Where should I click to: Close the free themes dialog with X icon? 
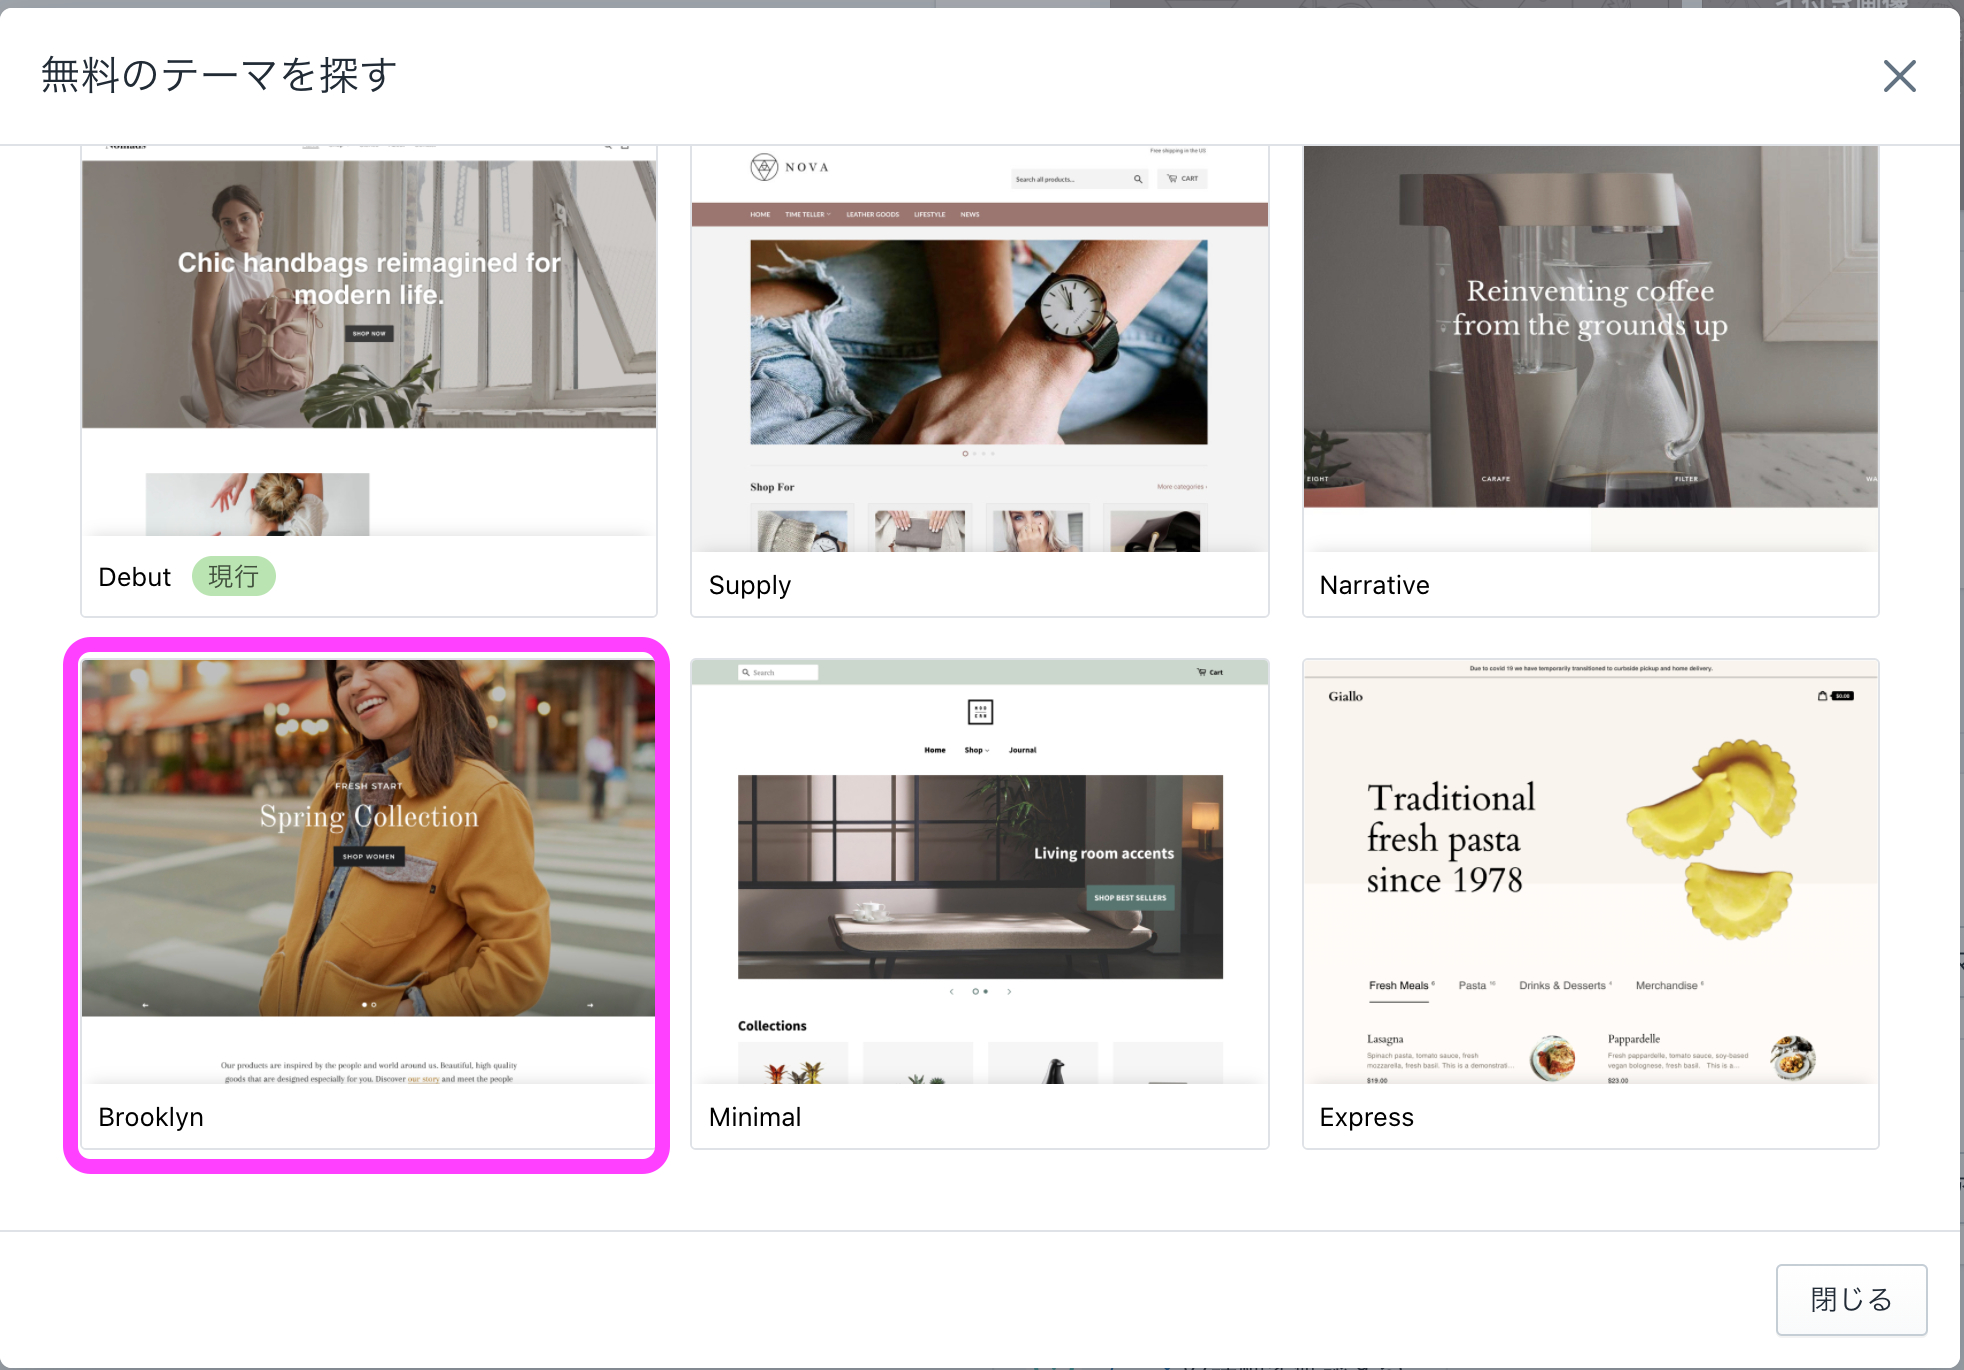(1899, 76)
